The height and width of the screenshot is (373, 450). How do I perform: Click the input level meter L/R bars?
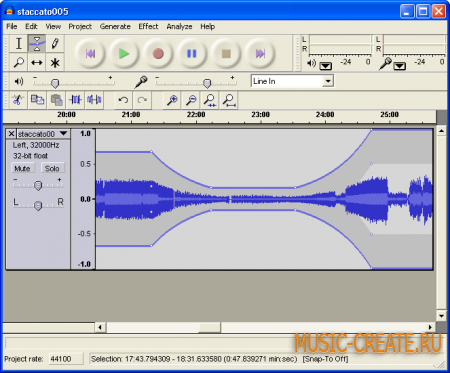[414, 45]
